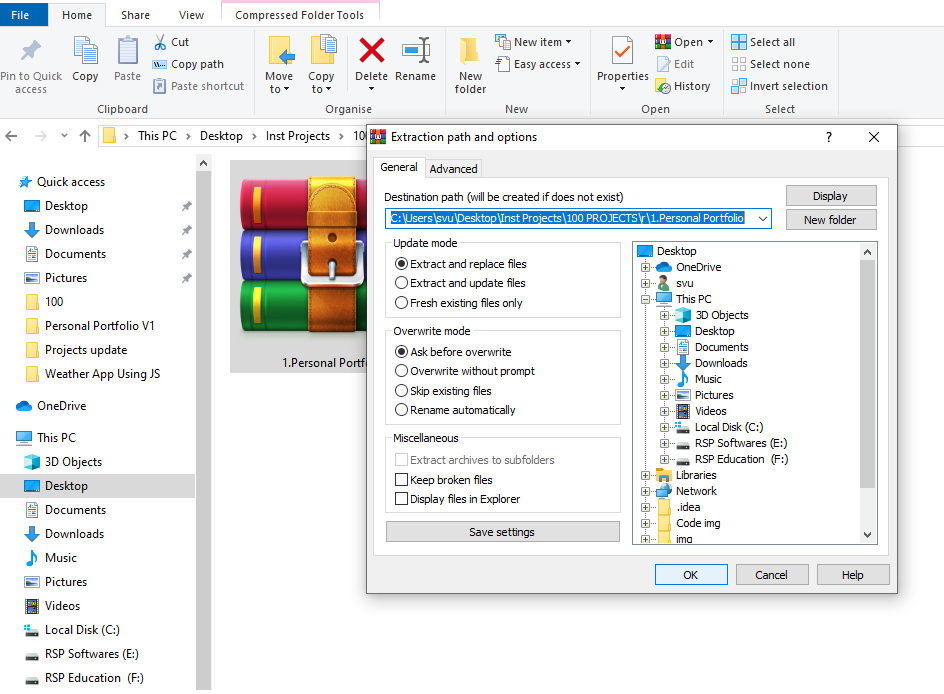944x694 pixels.
Task: Click Desktop in the address breadcrumb
Action: pos(222,136)
